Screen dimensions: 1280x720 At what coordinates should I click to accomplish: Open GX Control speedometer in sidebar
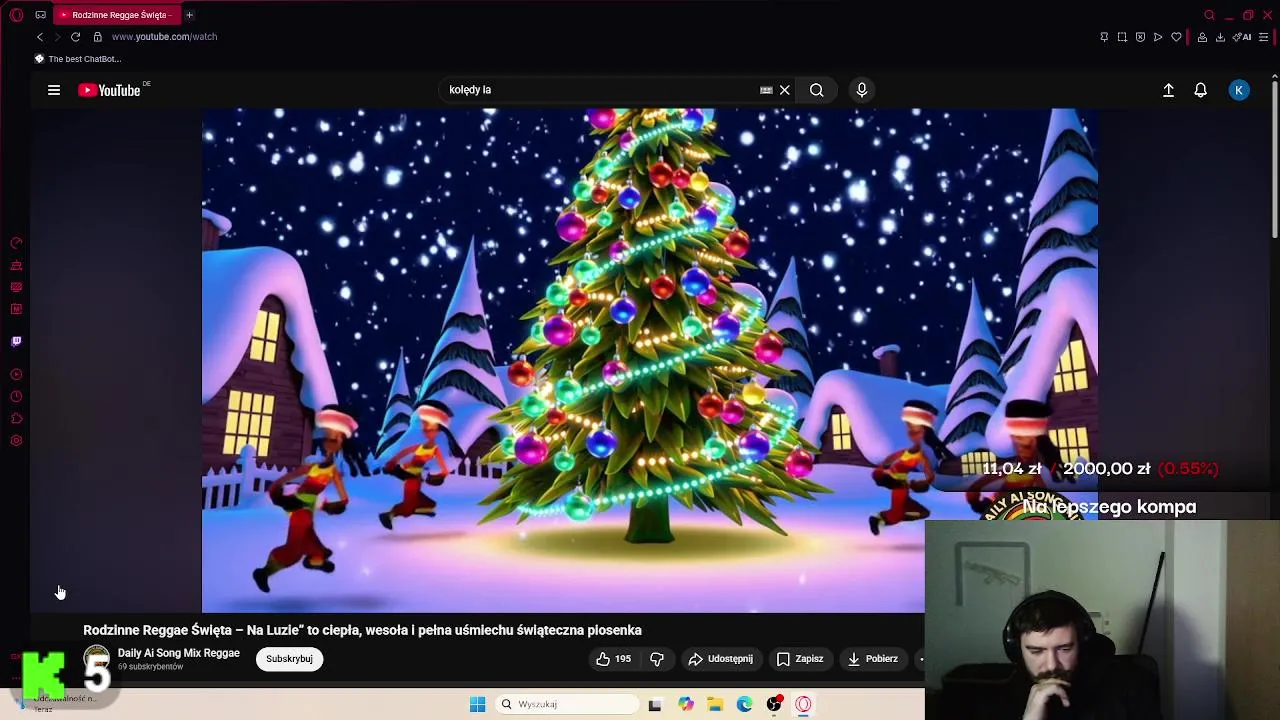(x=16, y=243)
